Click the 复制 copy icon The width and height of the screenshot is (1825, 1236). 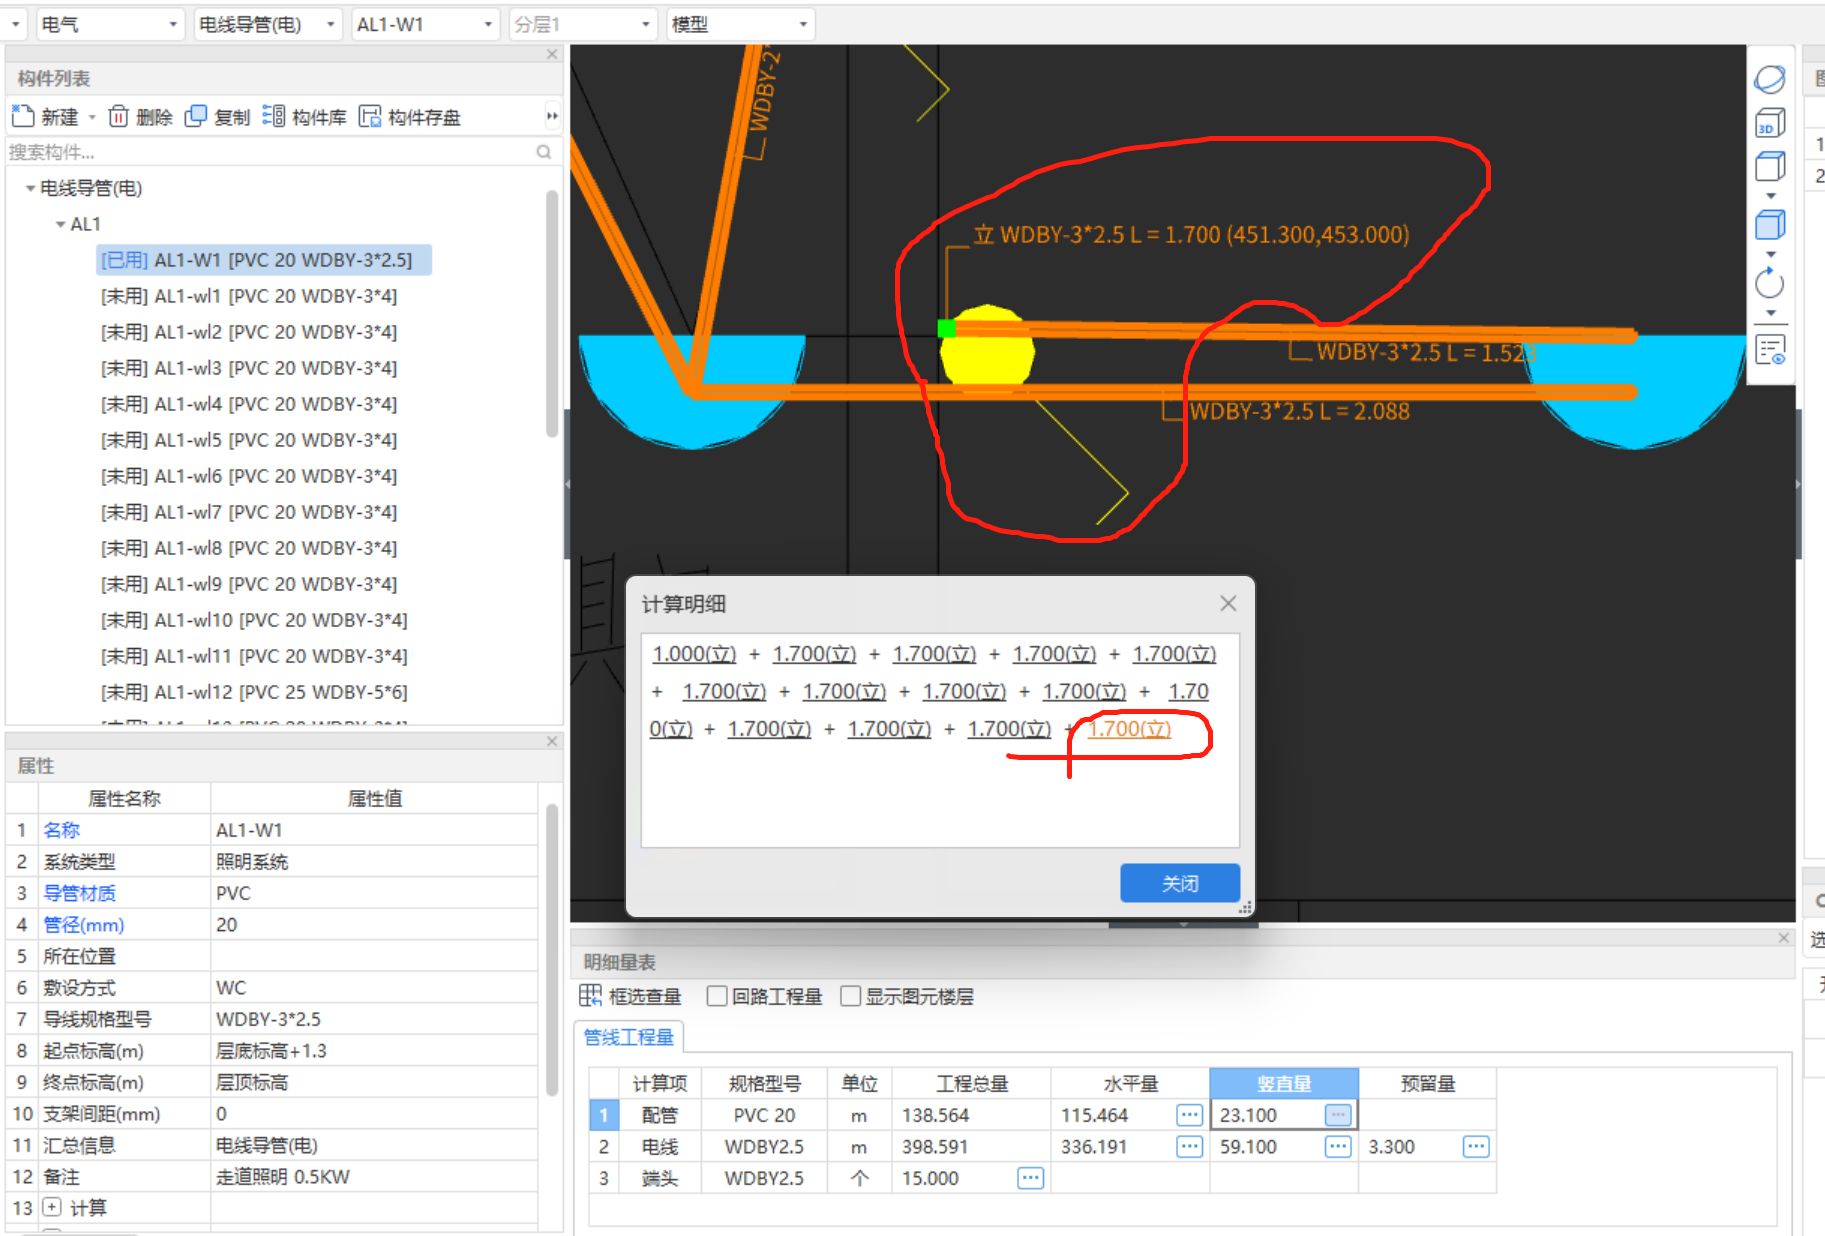tap(196, 117)
